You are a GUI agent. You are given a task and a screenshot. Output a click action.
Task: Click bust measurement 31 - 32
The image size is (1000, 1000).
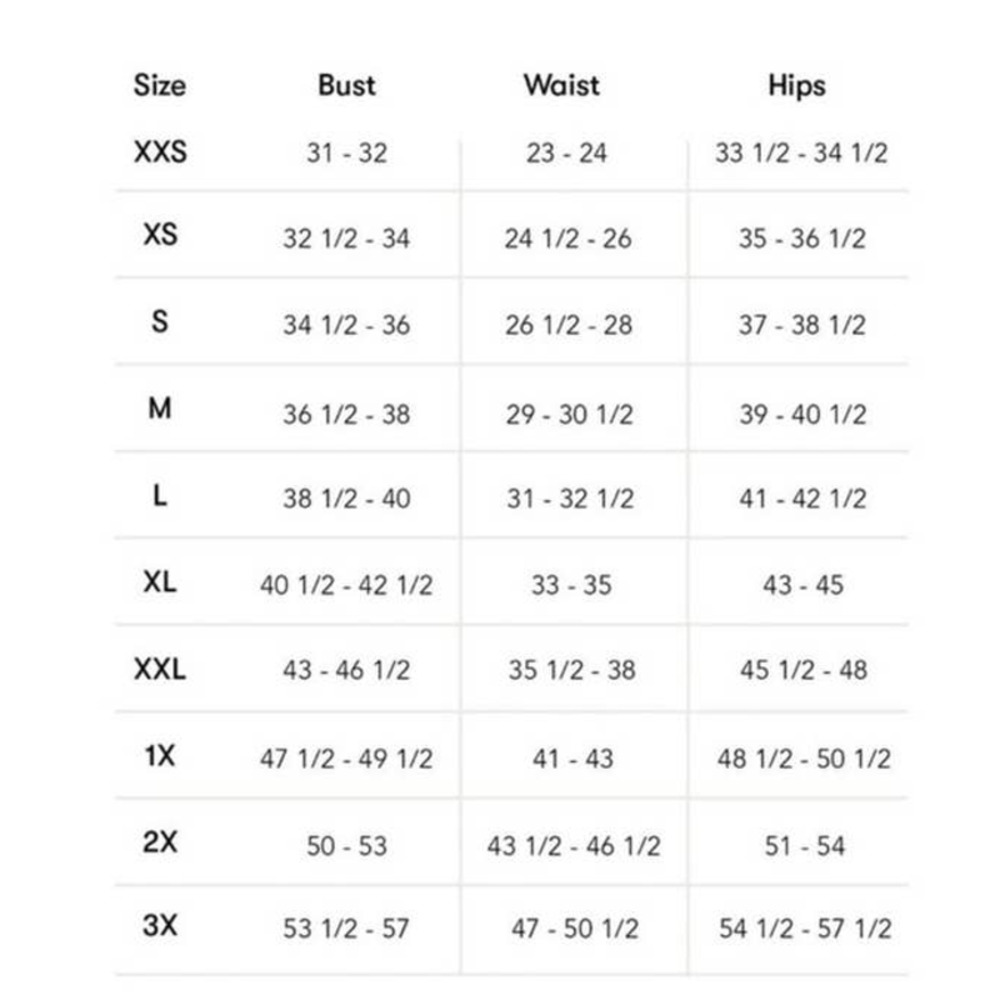pyautogui.click(x=346, y=154)
